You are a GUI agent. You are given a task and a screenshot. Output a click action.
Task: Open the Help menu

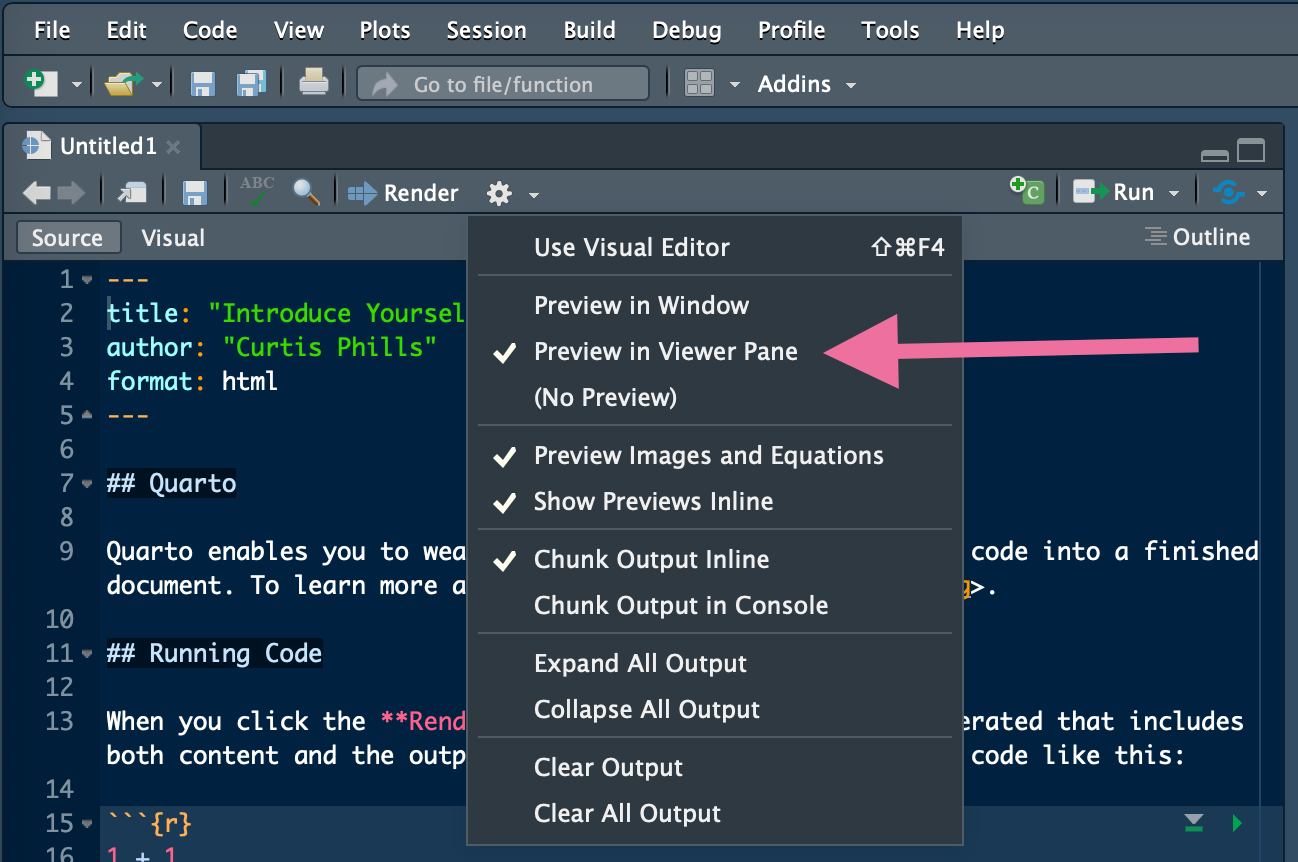click(980, 30)
